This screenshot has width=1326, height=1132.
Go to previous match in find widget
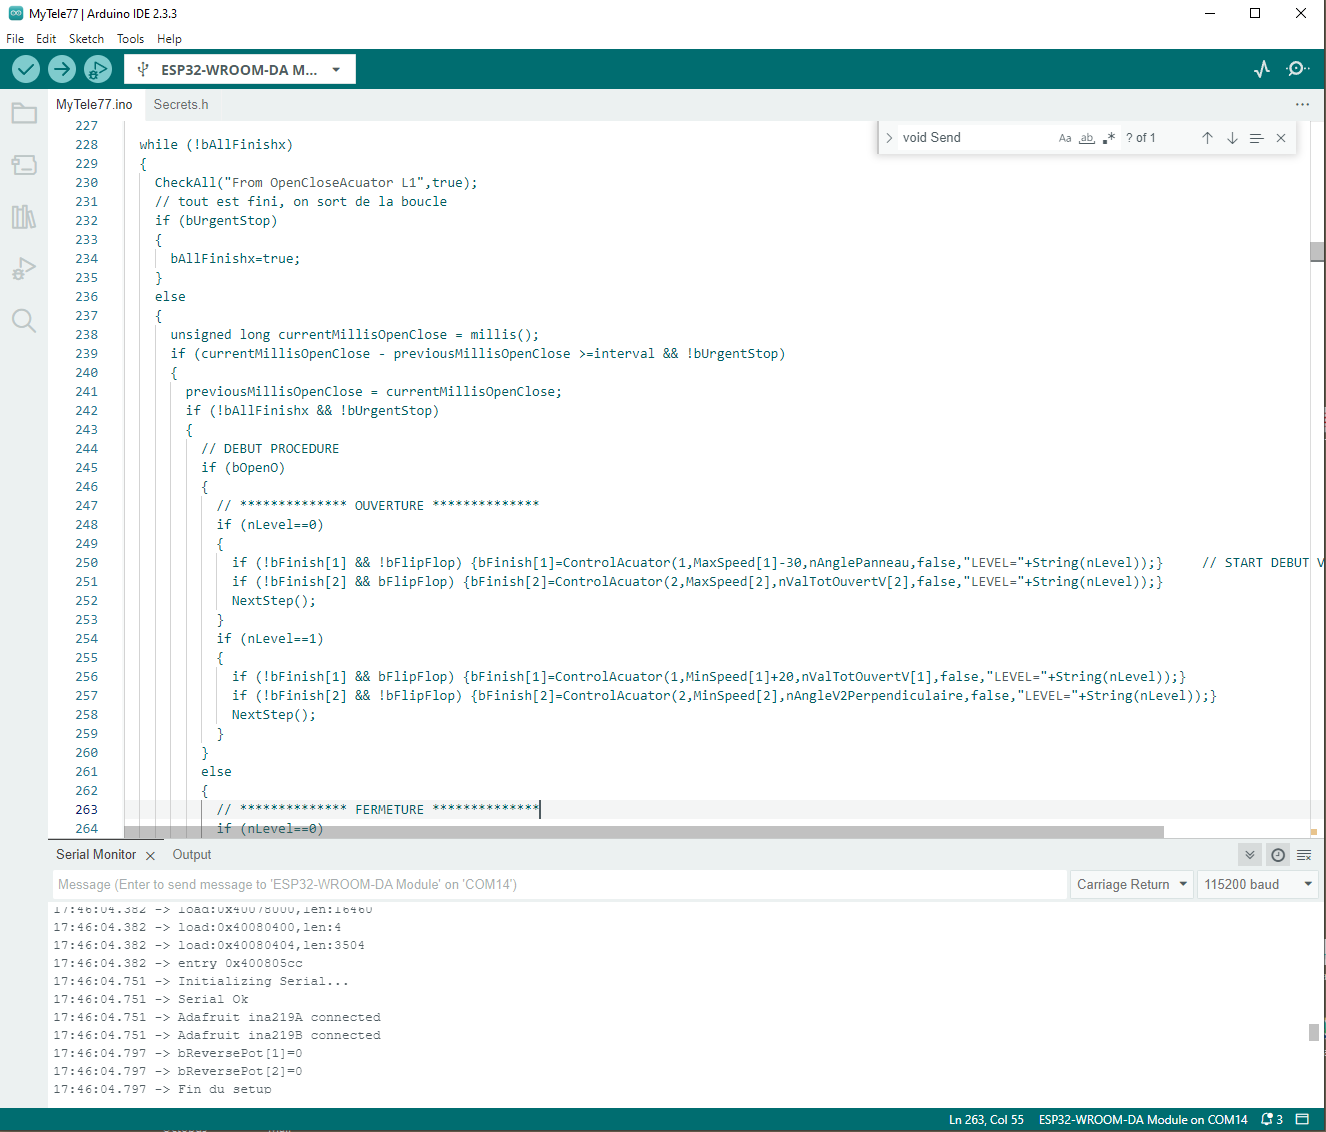coord(1207,138)
